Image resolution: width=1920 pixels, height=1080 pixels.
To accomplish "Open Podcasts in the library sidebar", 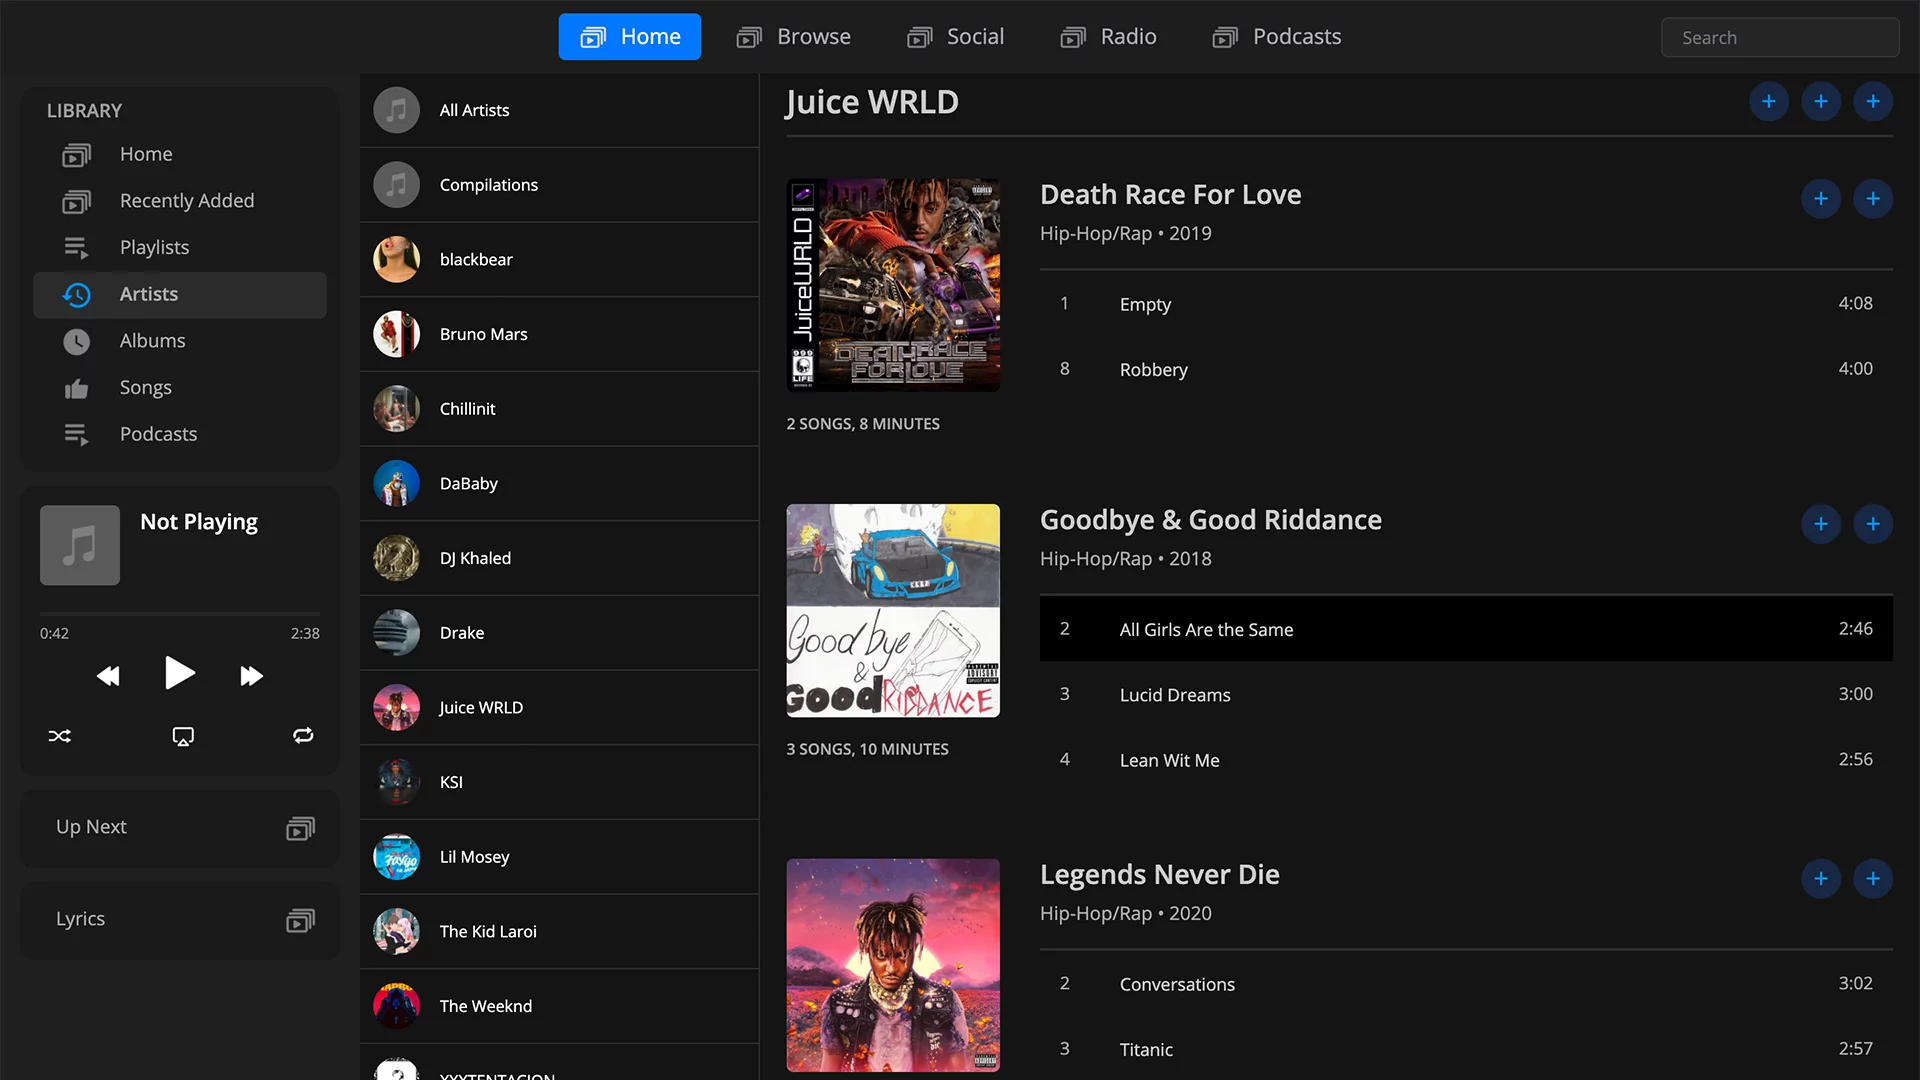I will point(180,434).
